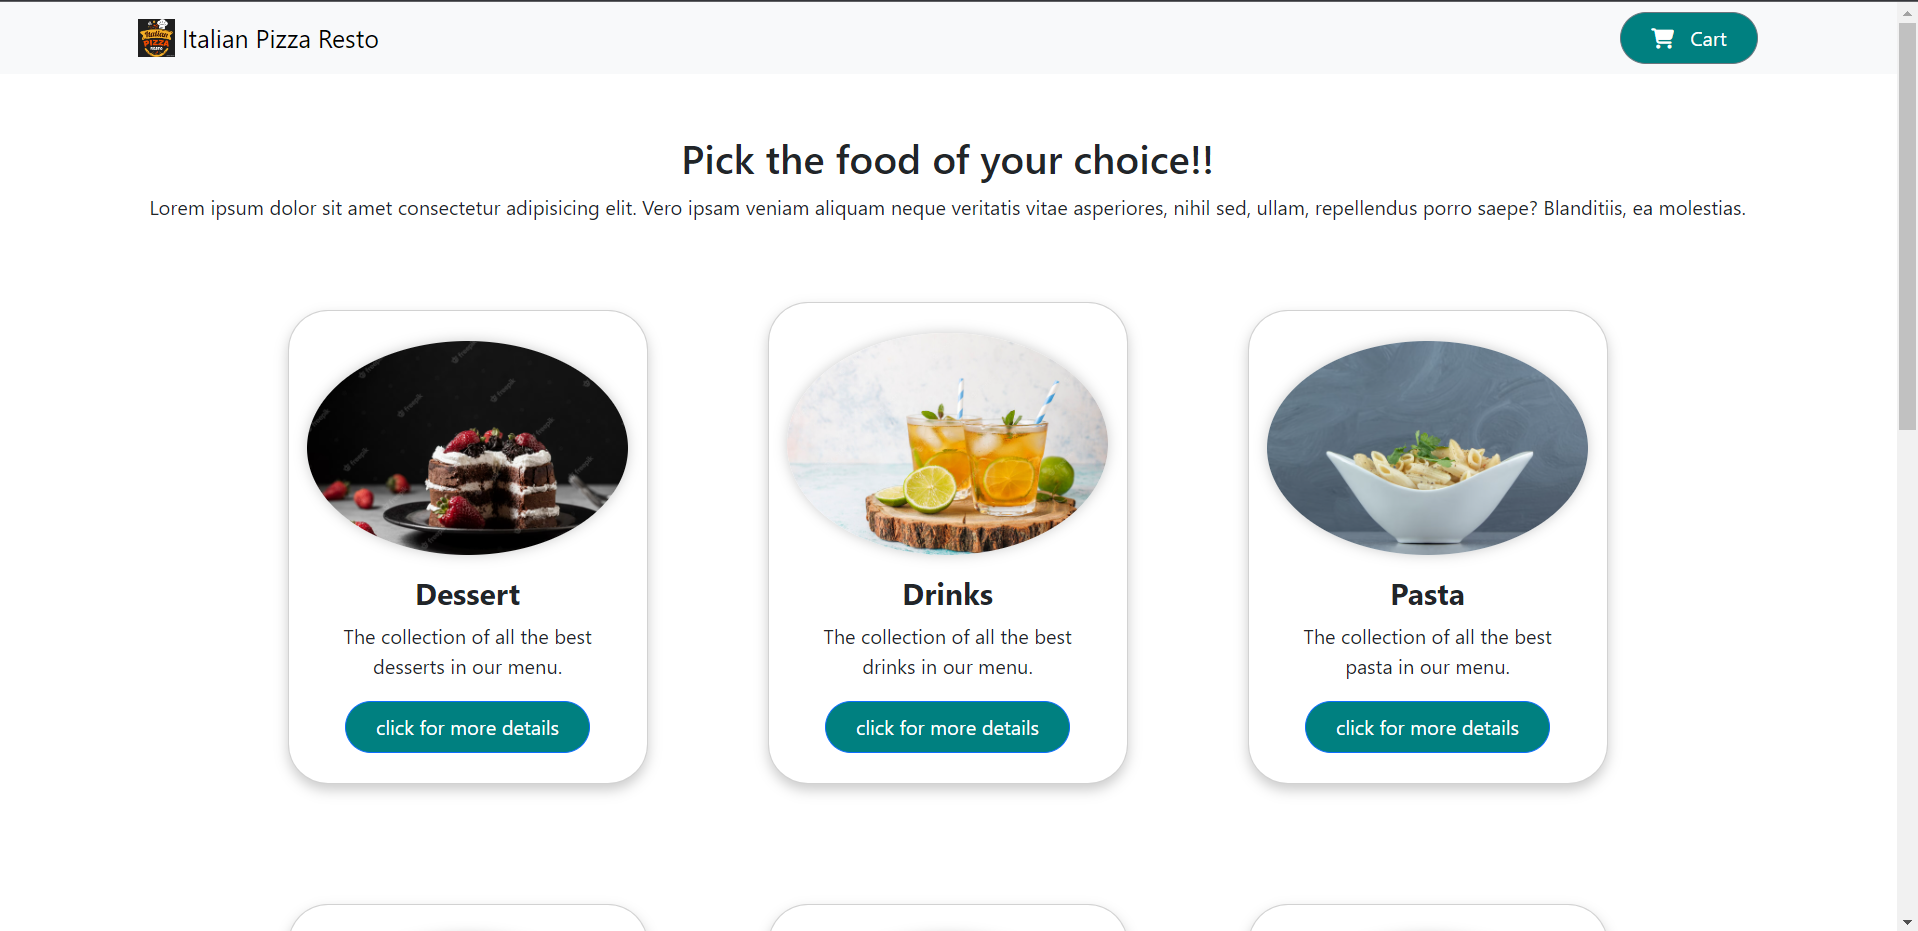Select the Drinks heading text
Screen dimensions: 1918x931
pos(946,594)
